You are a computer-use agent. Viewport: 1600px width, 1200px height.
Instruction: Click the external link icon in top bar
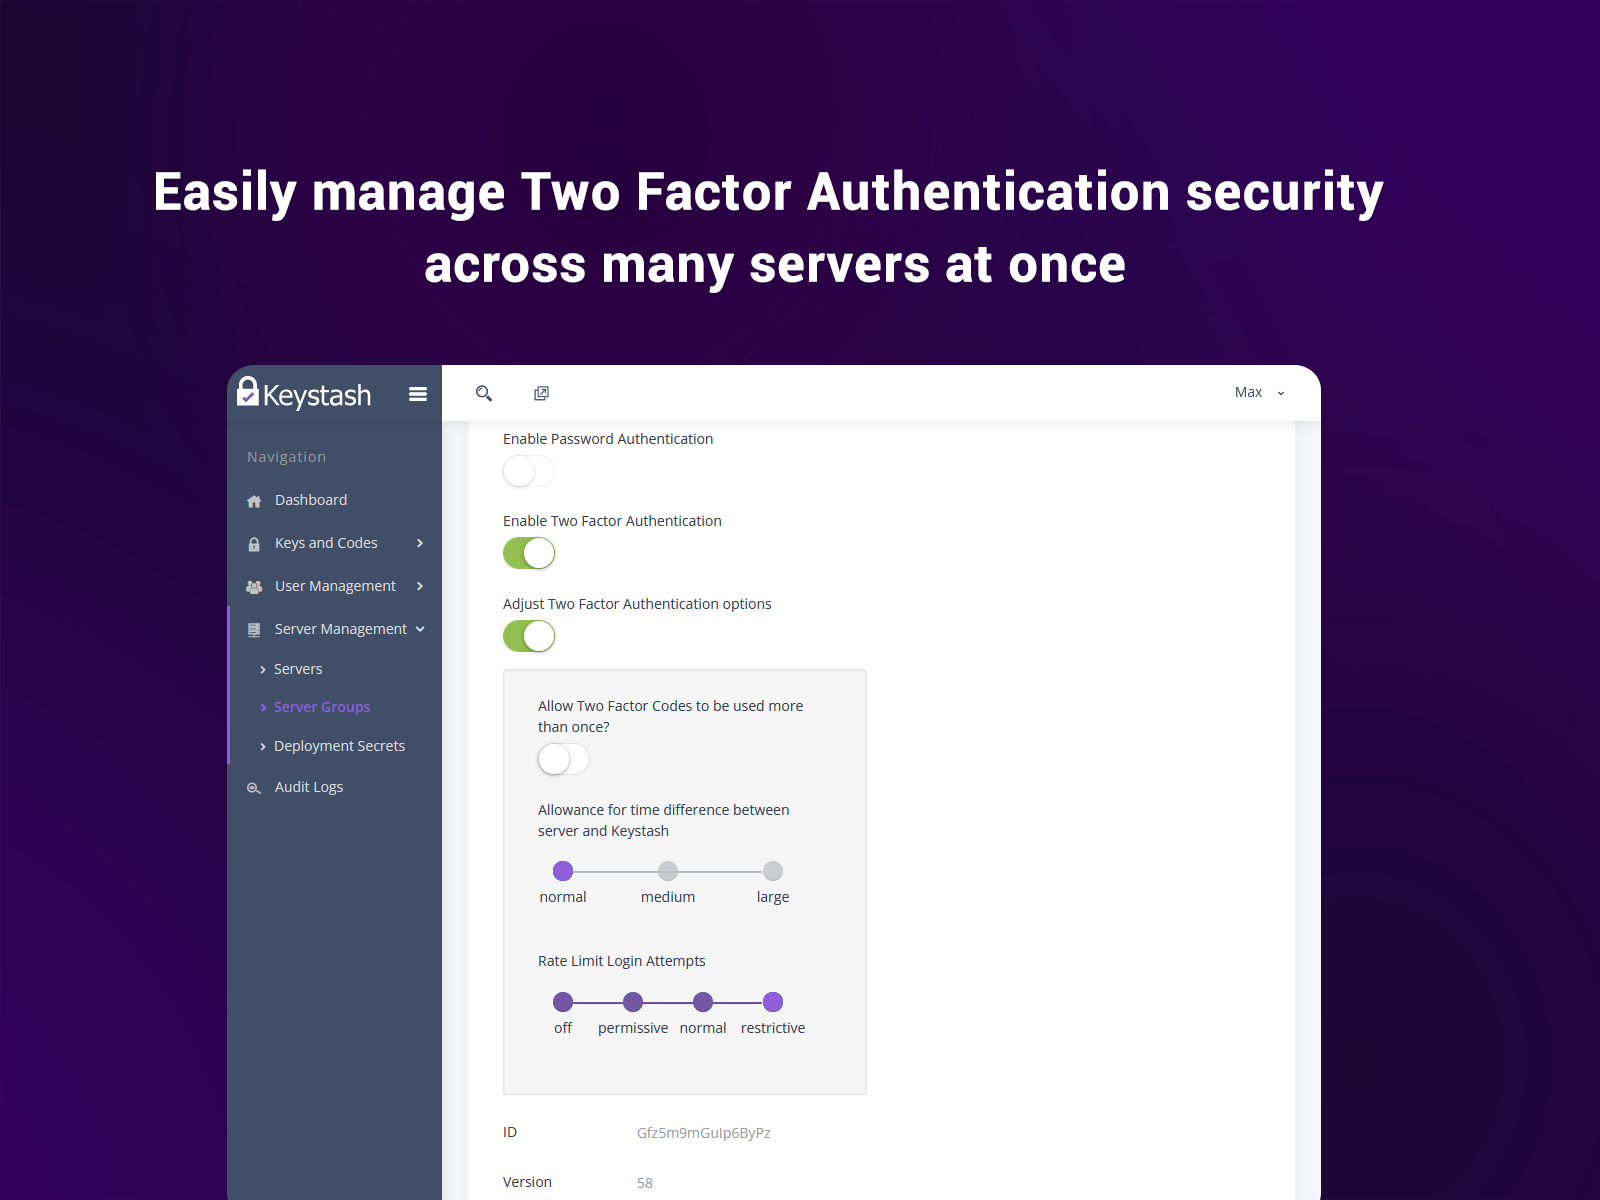(x=541, y=393)
